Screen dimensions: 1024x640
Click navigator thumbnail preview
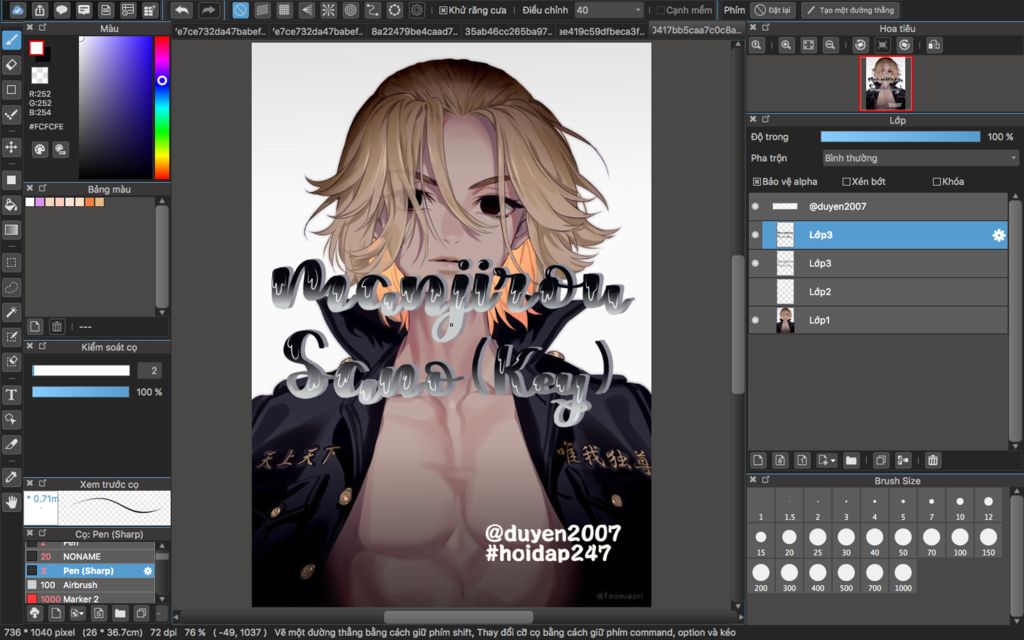click(x=886, y=84)
